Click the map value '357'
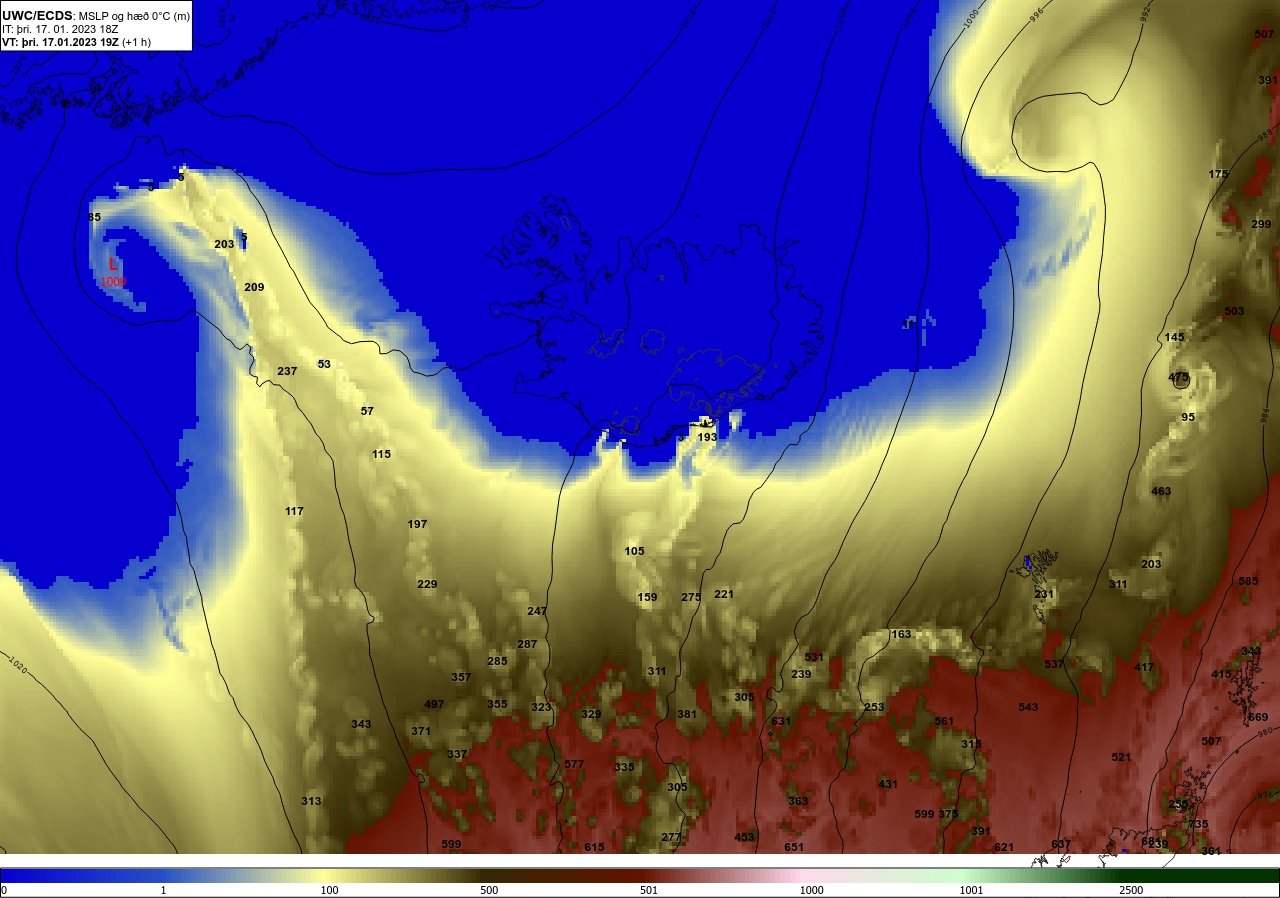This screenshot has width=1280, height=898. pyautogui.click(x=461, y=677)
